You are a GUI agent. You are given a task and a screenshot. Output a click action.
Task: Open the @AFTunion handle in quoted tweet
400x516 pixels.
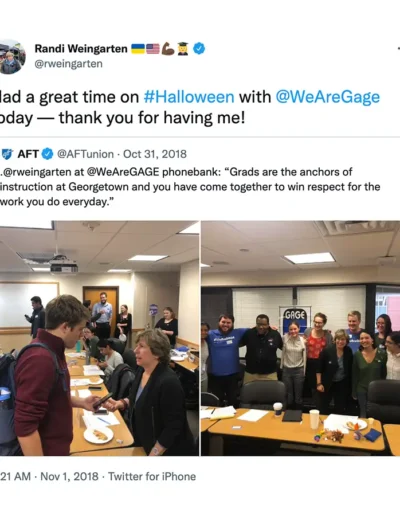85,154
